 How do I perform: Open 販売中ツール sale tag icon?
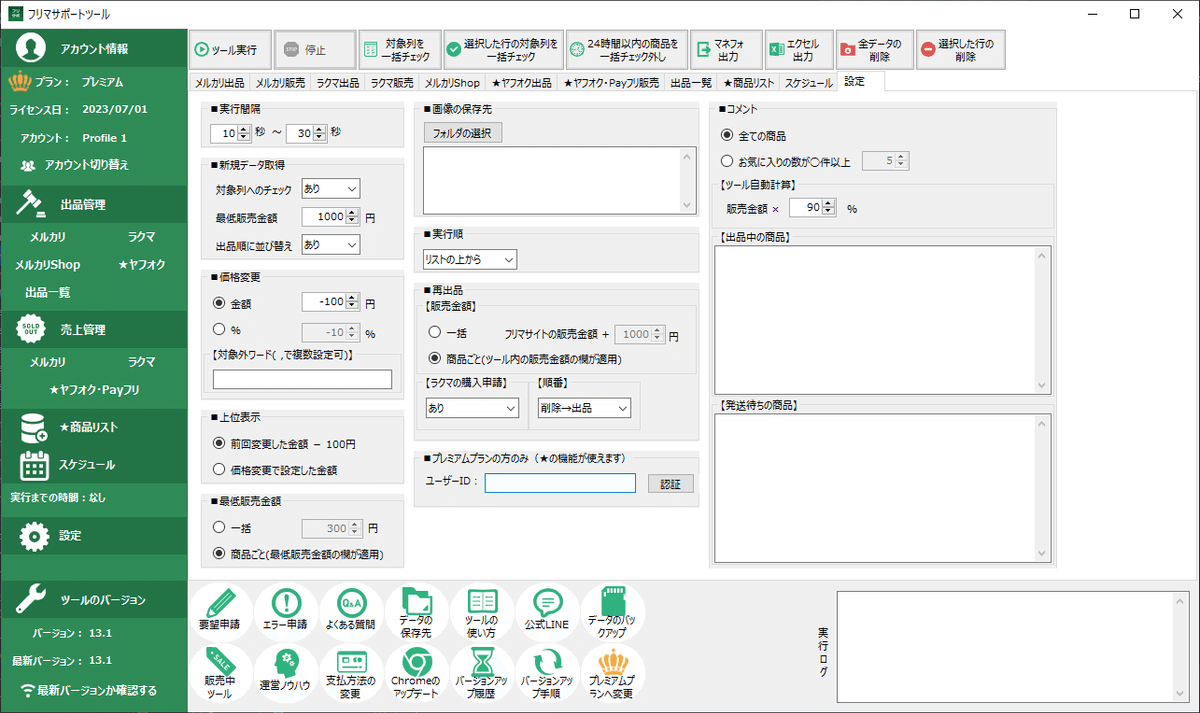point(221,672)
